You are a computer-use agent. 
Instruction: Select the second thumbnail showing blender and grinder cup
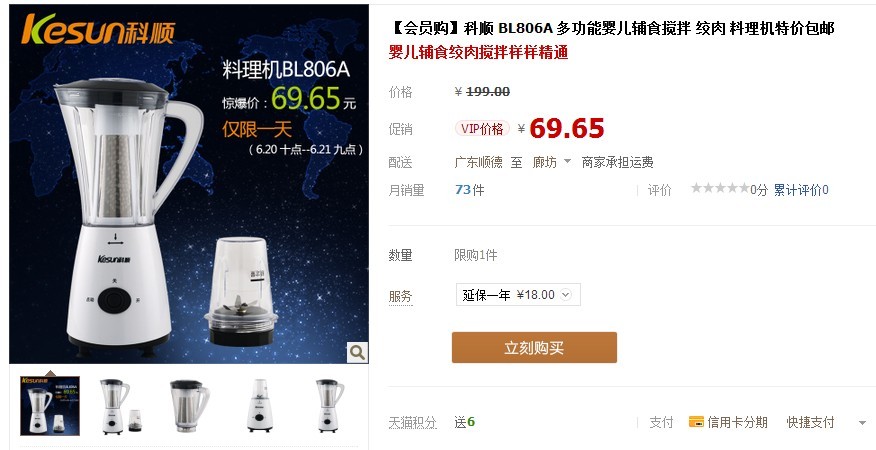click(x=120, y=406)
